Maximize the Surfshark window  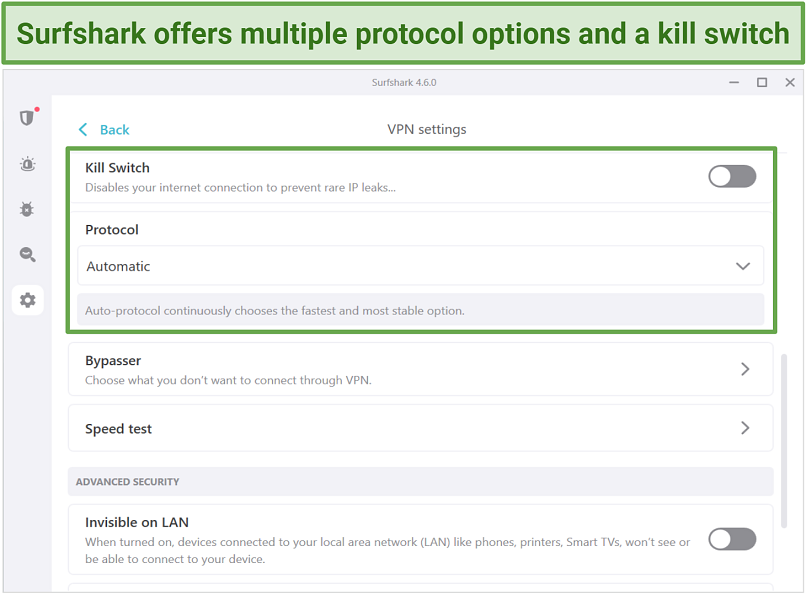[x=762, y=82]
